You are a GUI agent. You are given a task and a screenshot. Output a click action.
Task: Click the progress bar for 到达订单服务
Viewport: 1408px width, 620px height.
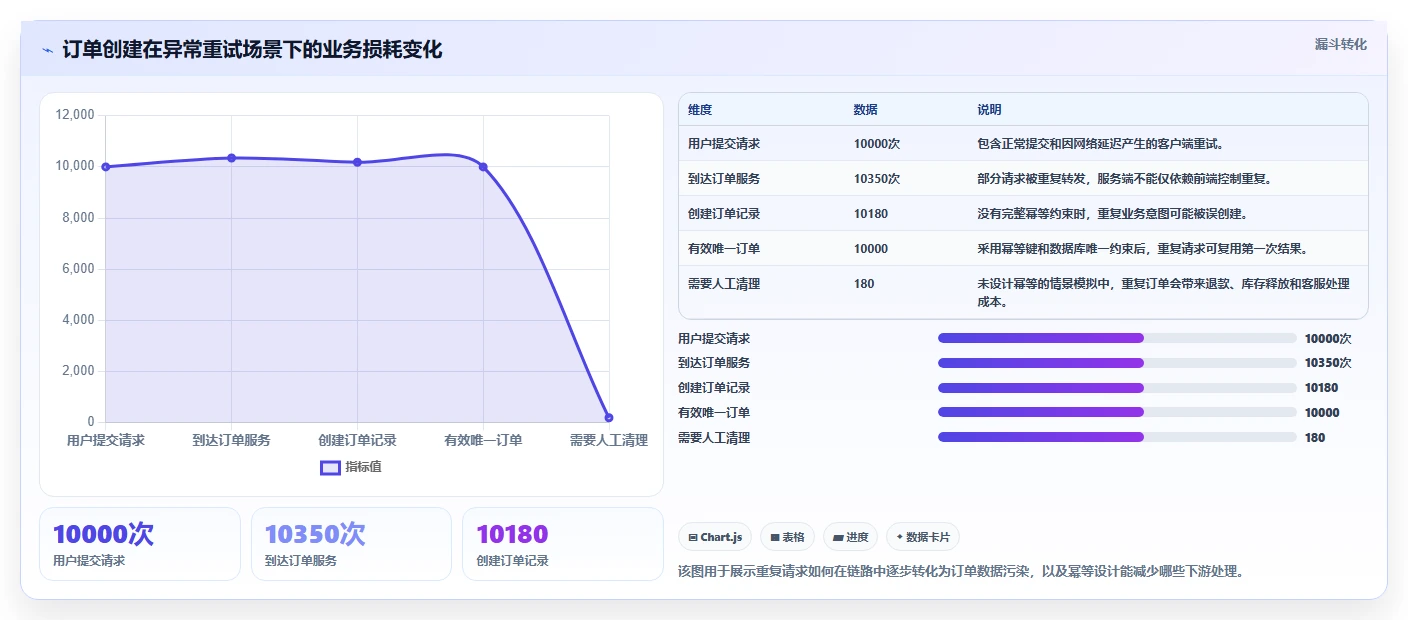[x=1117, y=363]
